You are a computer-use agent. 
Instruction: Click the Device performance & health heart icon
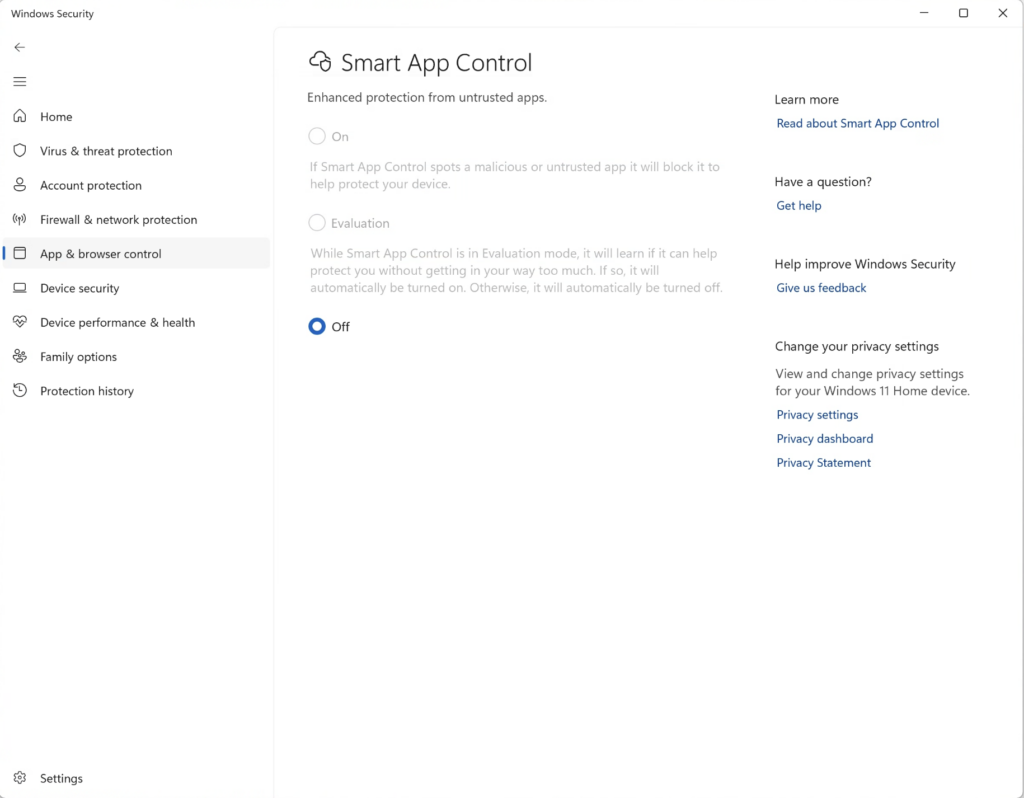click(x=19, y=322)
